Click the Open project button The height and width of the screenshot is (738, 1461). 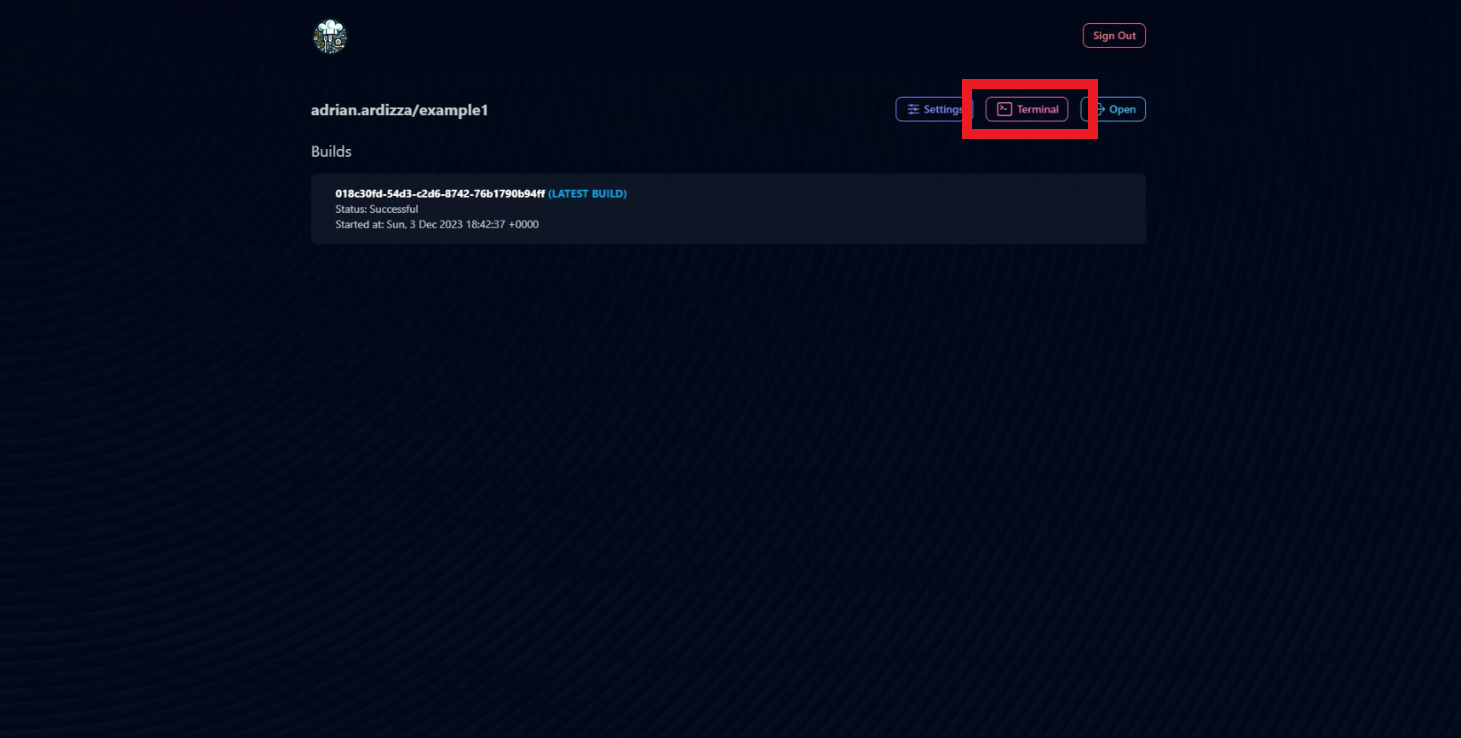pyautogui.click(x=1113, y=110)
